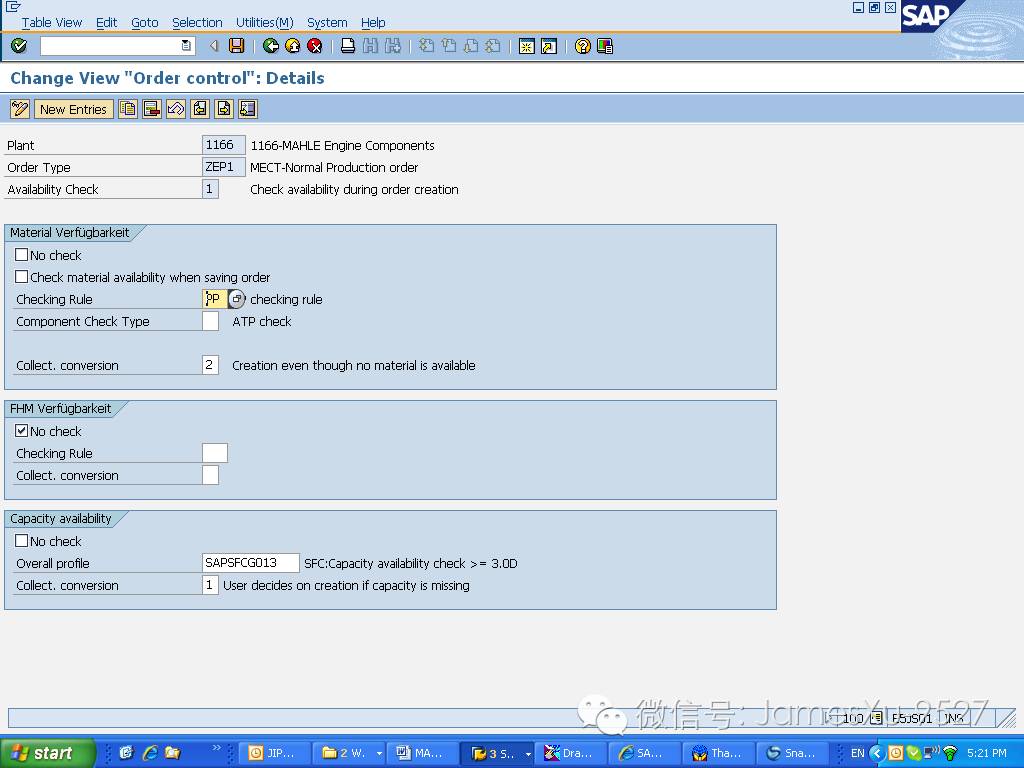Click the FHM Collect. conversion field

[210, 475]
